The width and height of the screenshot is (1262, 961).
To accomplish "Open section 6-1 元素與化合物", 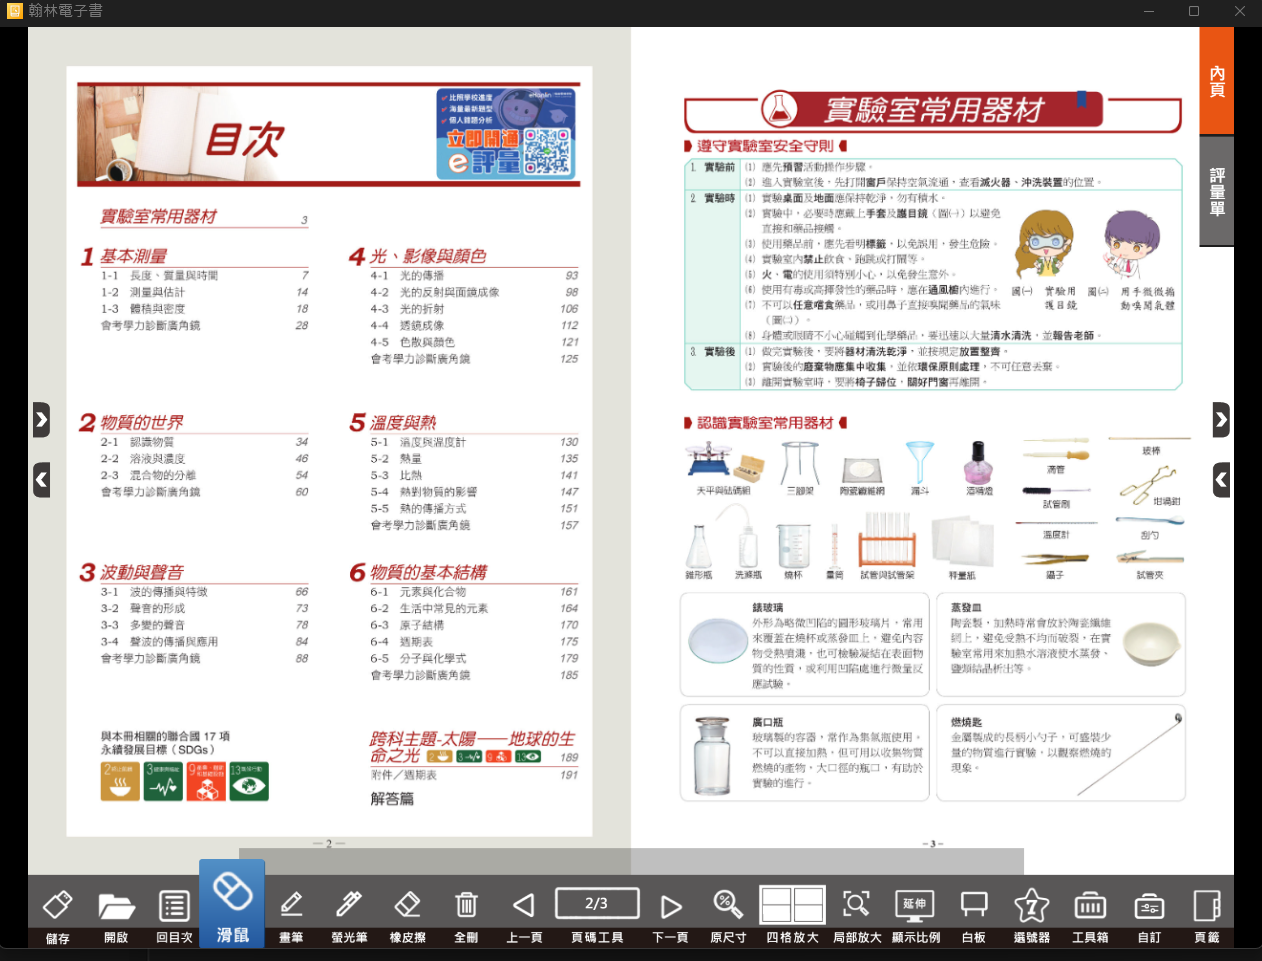I will pyautogui.click(x=474, y=592).
